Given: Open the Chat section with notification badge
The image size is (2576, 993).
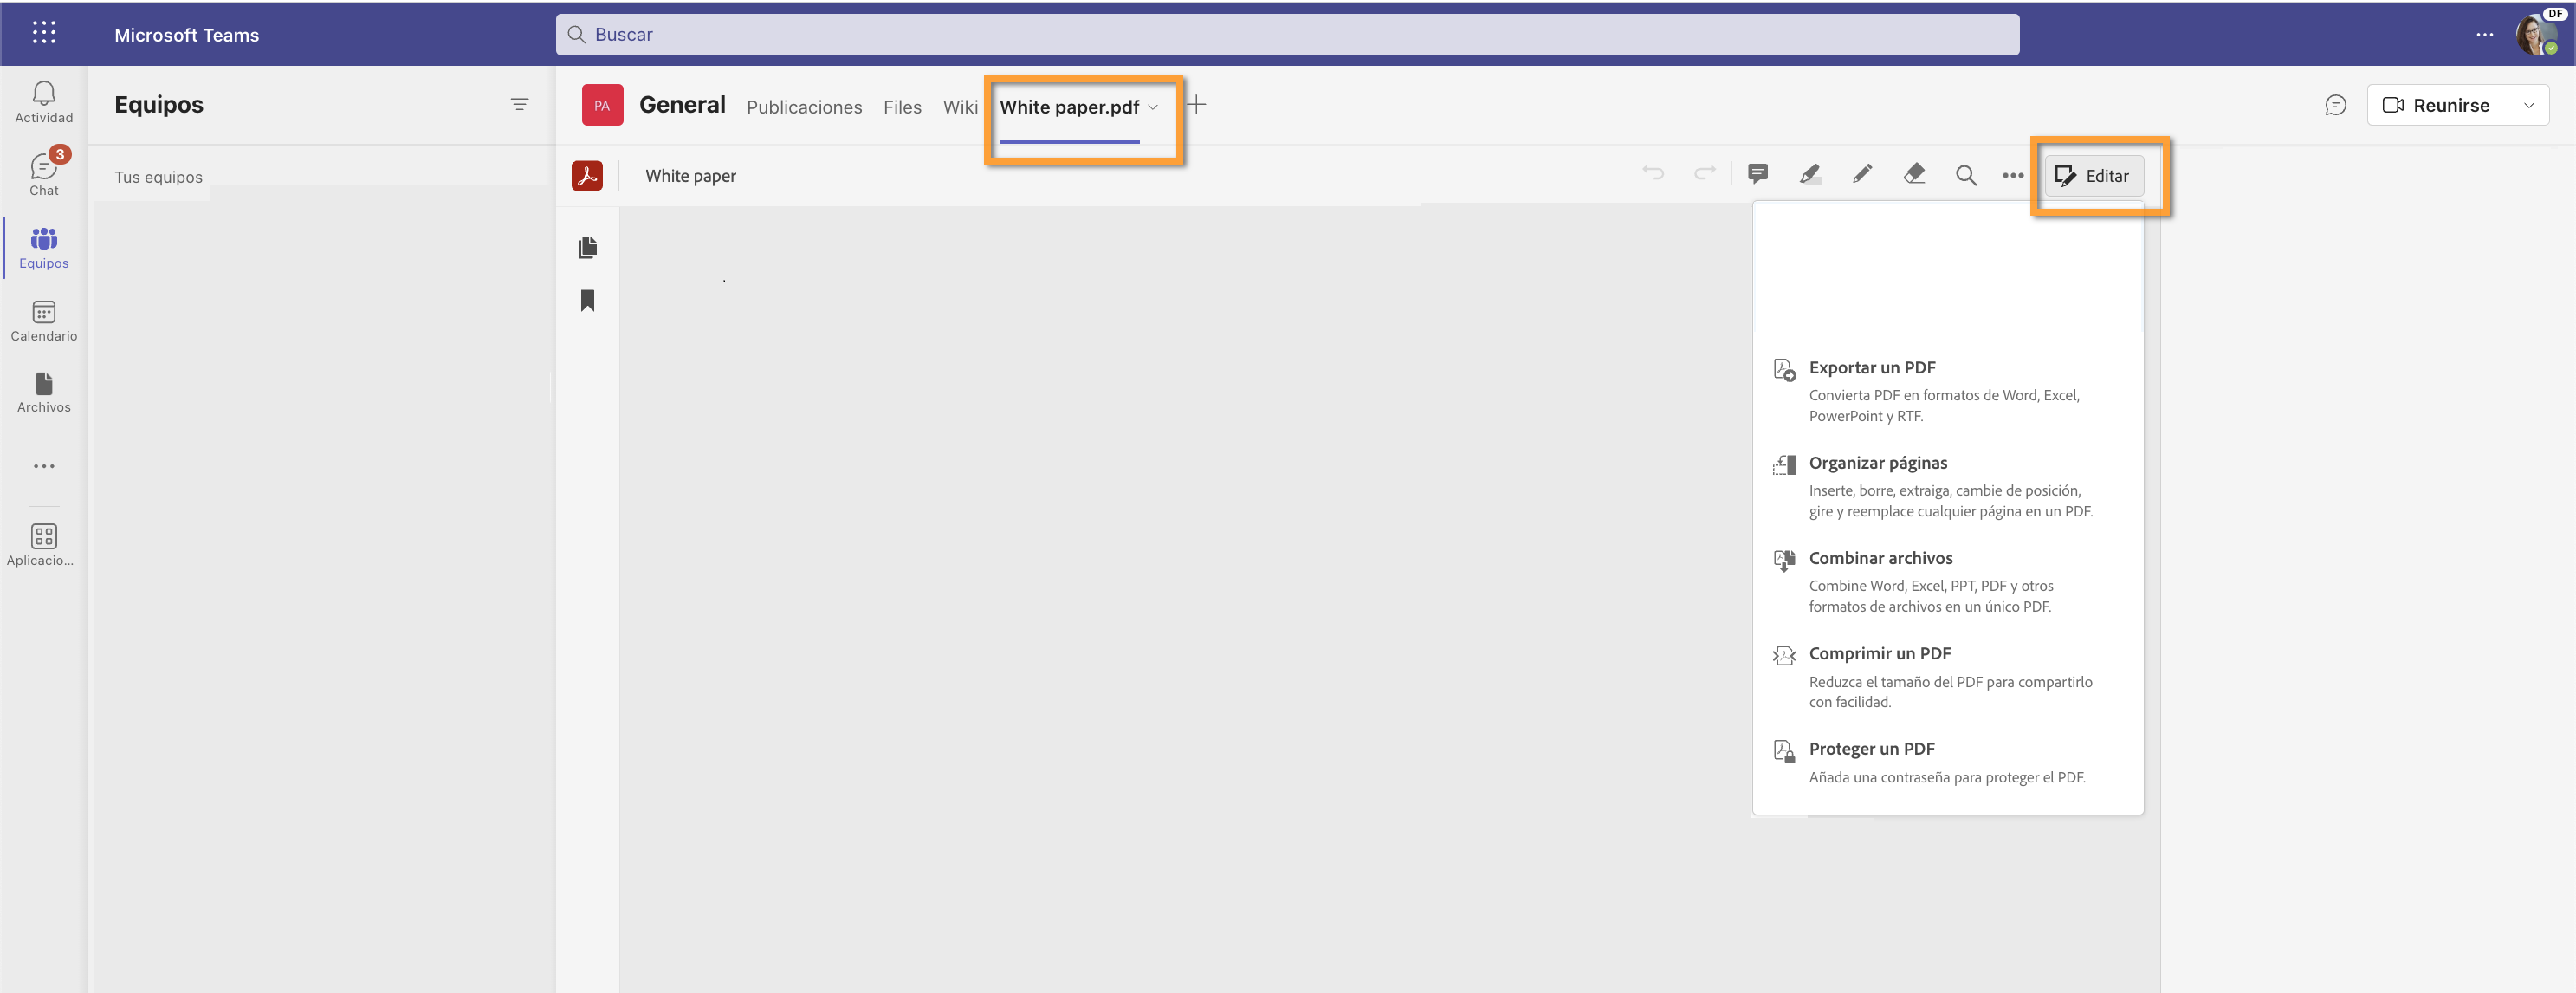Looking at the screenshot, I should 43,170.
